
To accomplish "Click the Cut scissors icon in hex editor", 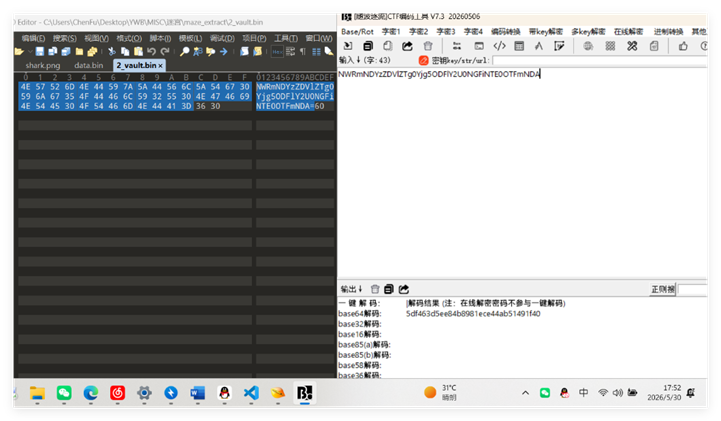I will (x=112, y=51).
